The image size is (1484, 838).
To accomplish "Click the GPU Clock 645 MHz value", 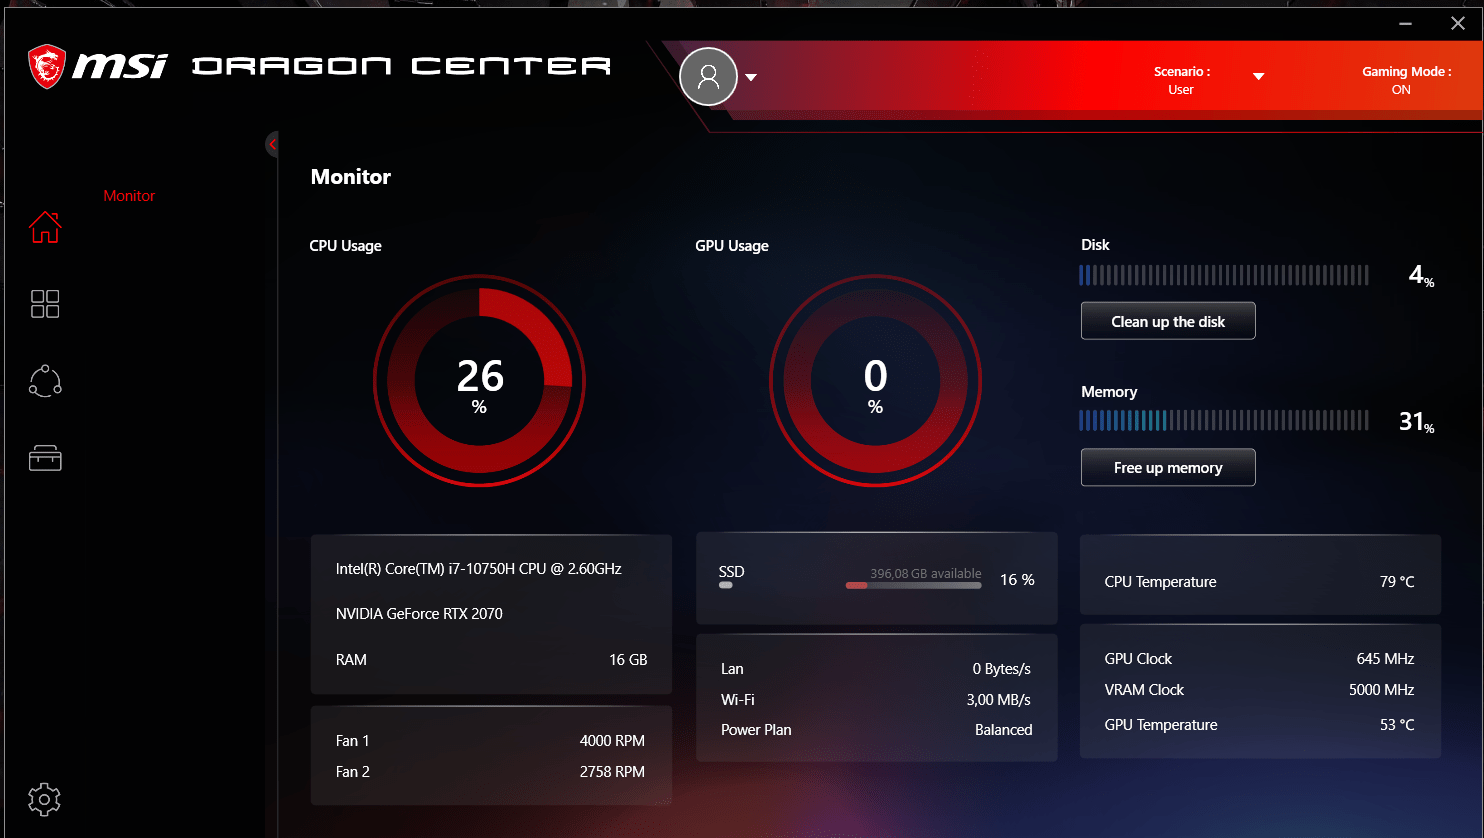I will point(1385,659).
